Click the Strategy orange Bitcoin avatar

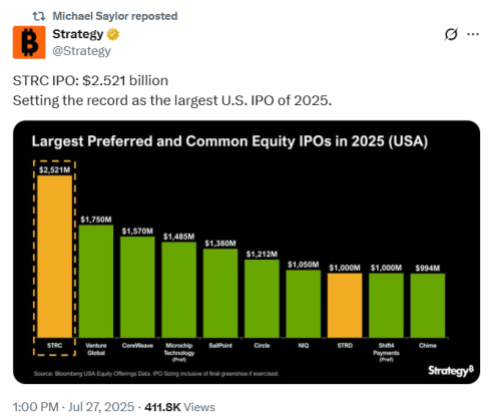(29, 42)
